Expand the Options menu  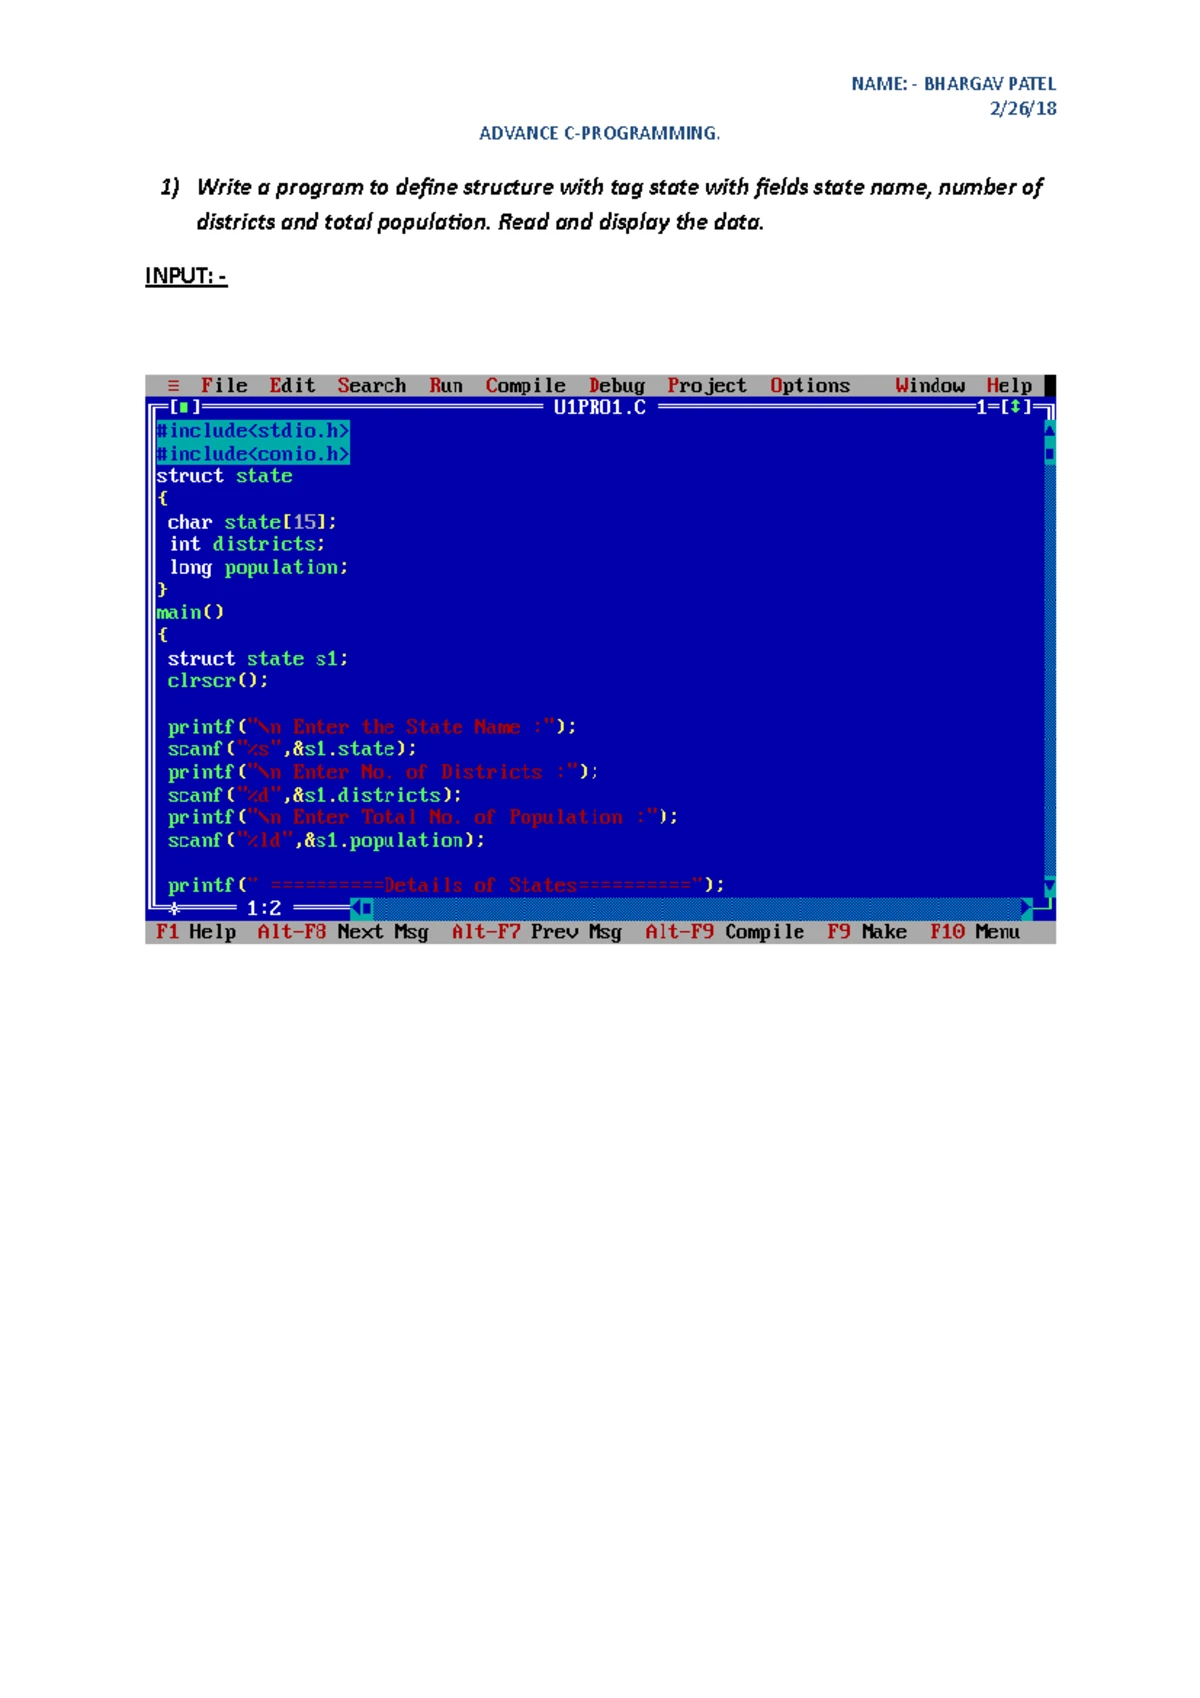tap(810, 386)
